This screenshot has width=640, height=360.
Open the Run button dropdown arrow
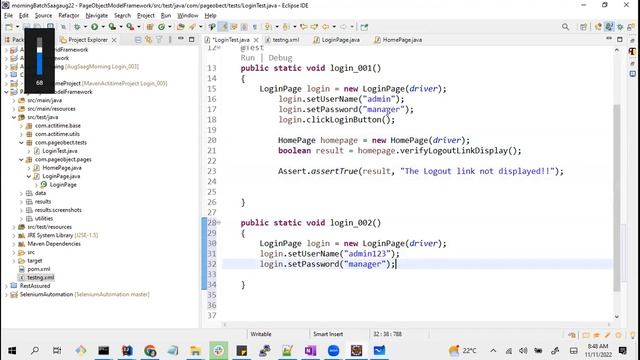(102, 27)
